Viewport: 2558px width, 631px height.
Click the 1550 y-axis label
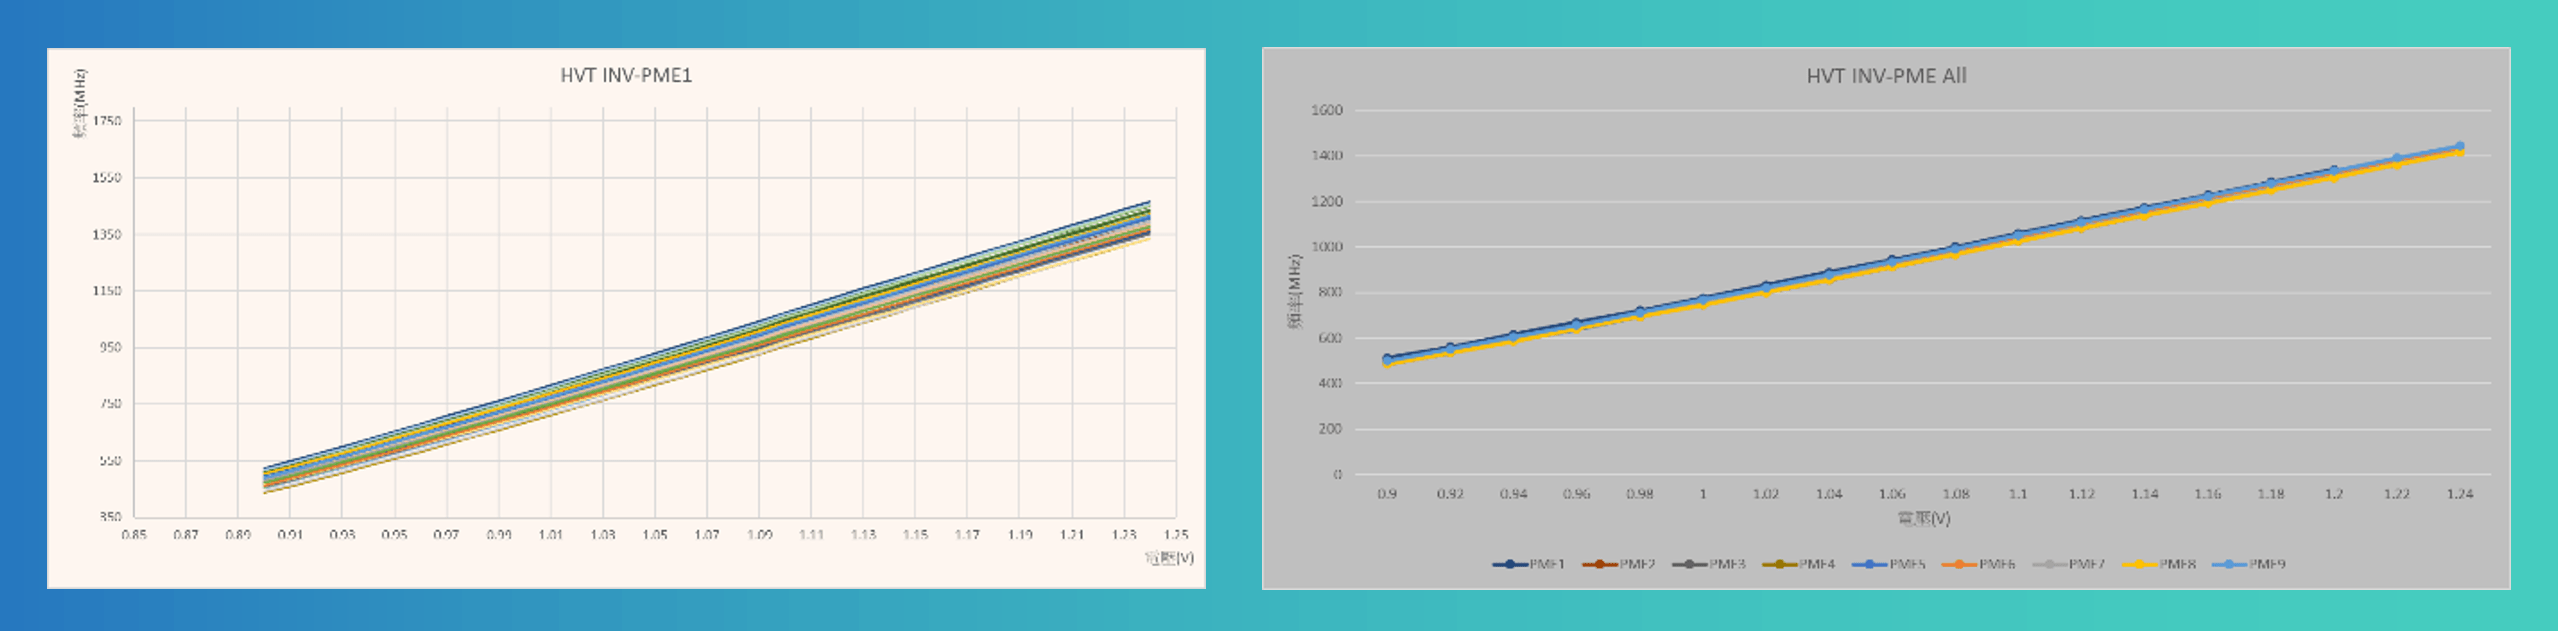point(107,178)
